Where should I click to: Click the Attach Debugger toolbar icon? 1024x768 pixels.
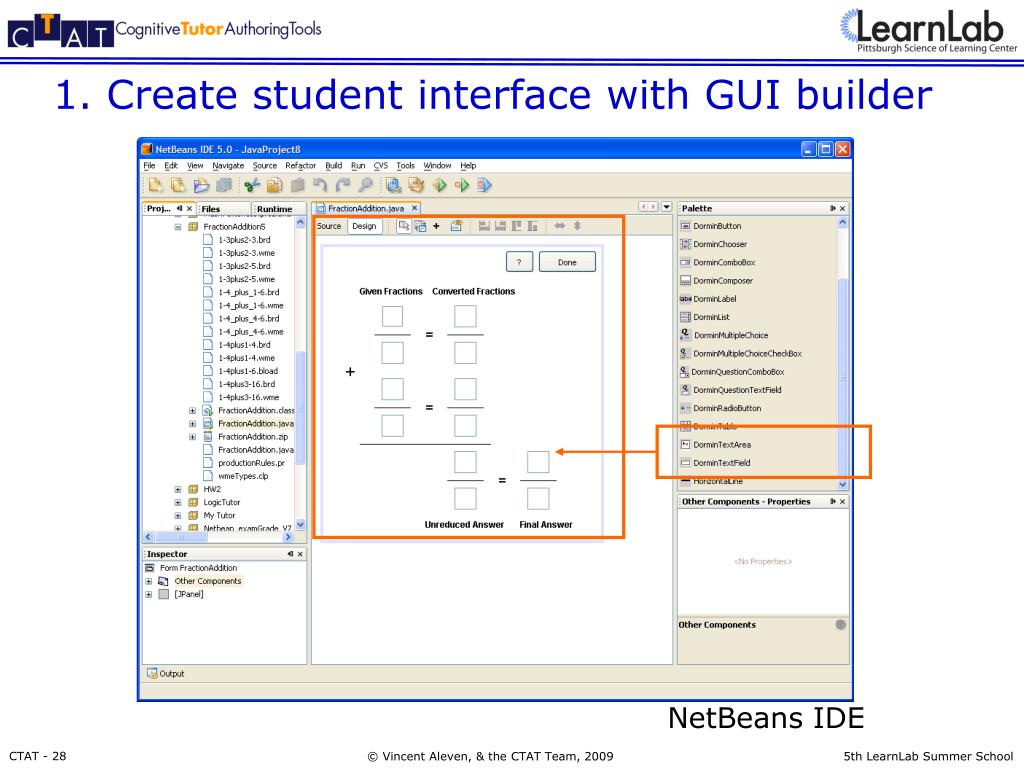(484, 185)
